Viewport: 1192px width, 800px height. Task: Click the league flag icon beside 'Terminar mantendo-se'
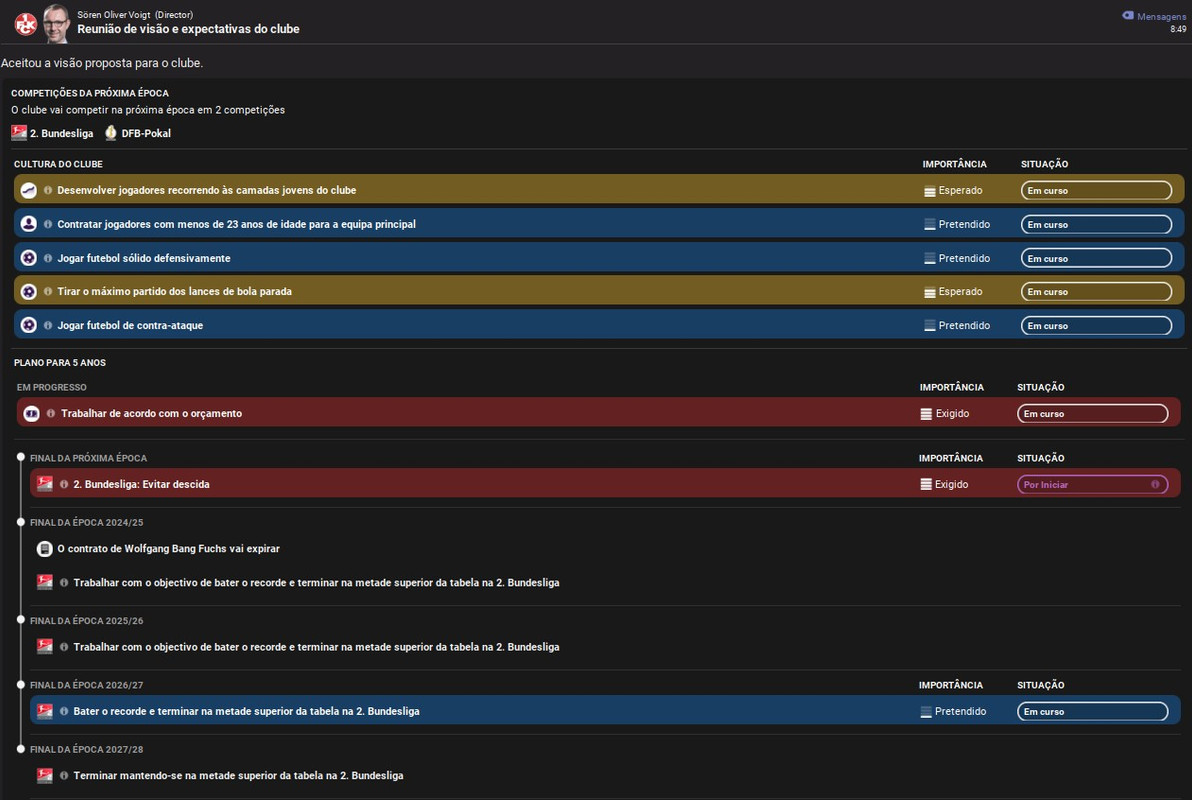tap(45, 776)
